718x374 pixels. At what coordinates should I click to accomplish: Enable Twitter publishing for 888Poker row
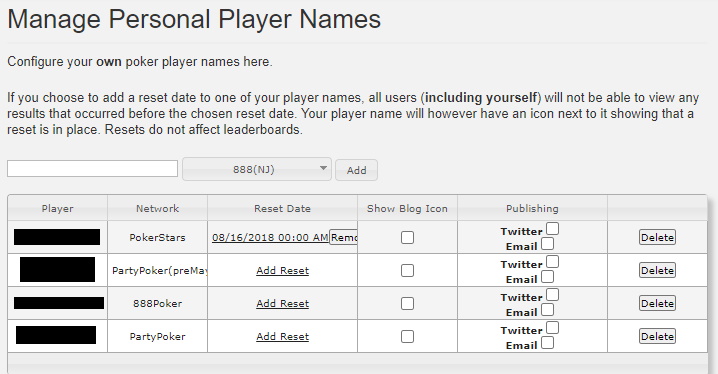(x=552, y=295)
